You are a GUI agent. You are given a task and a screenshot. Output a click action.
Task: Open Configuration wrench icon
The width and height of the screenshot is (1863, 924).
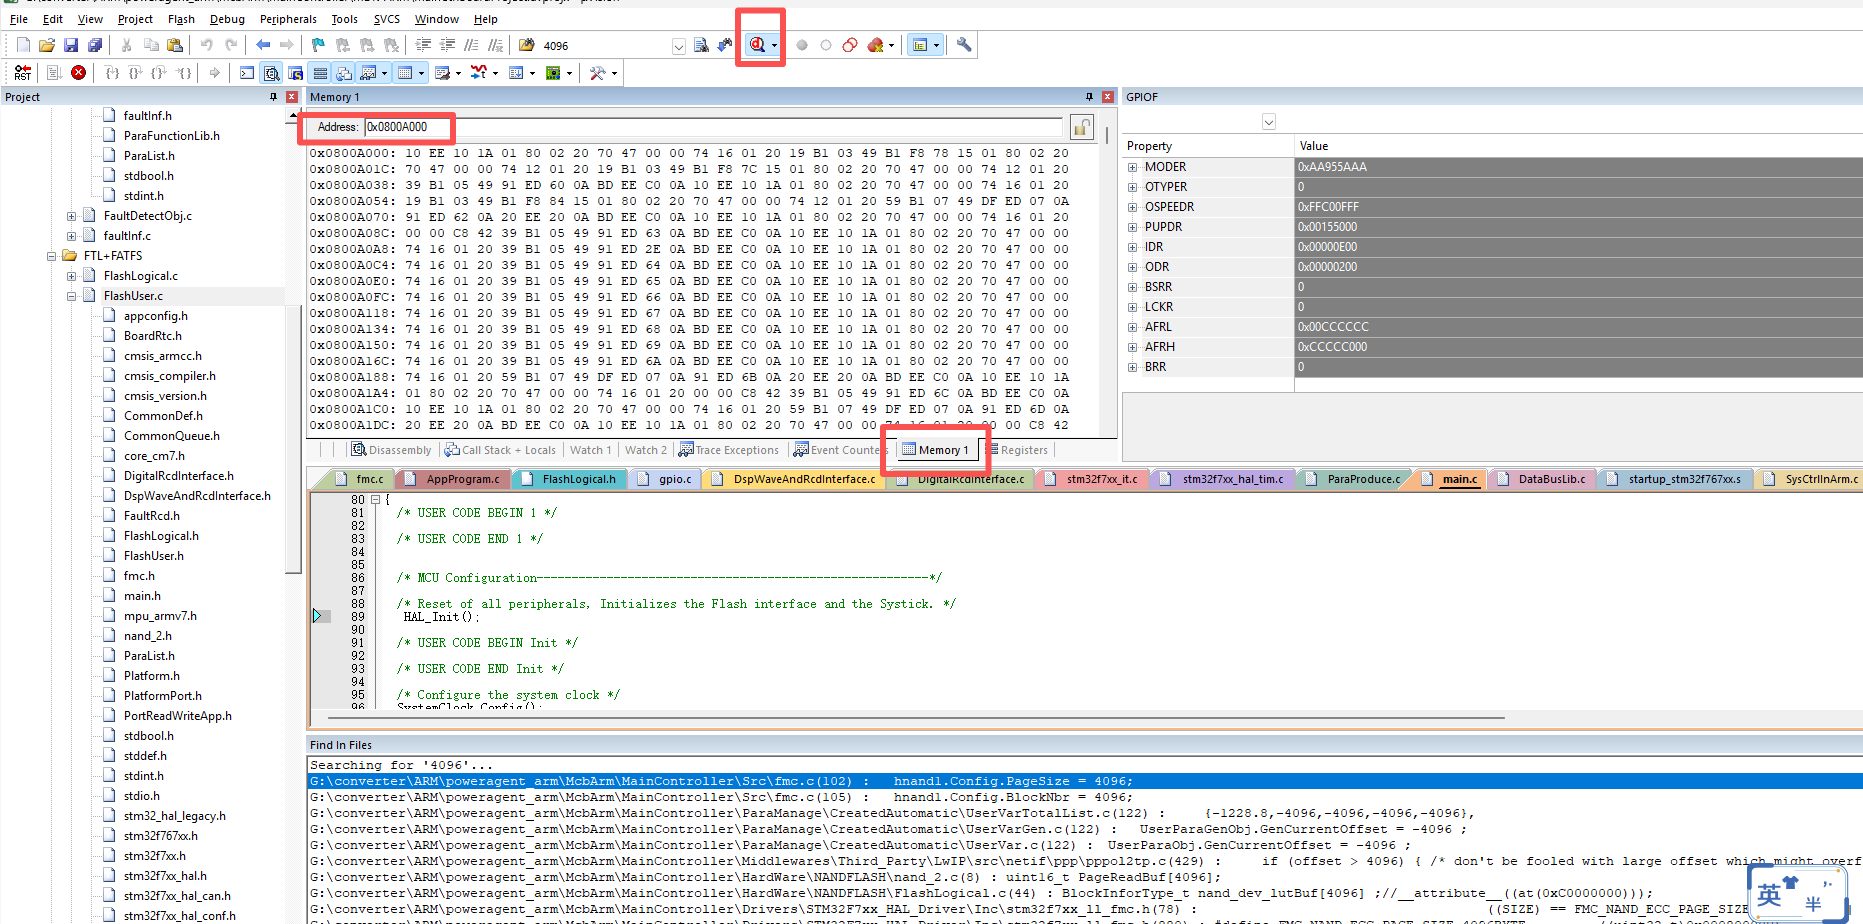click(964, 45)
